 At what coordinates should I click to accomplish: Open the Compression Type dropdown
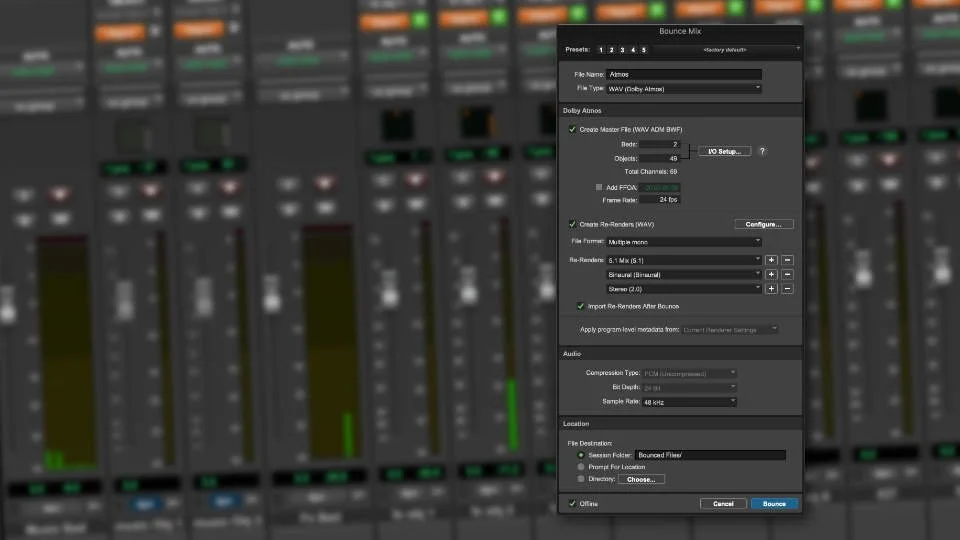coord(689,373)
